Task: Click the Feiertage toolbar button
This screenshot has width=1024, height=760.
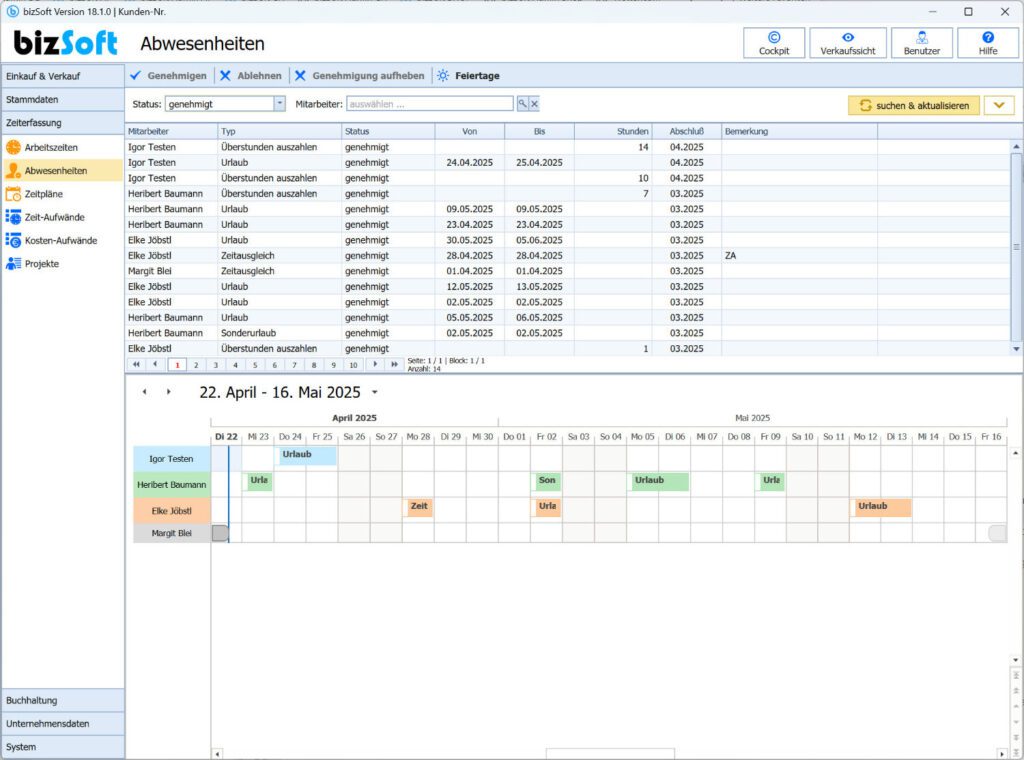Action: coord(469,76)
